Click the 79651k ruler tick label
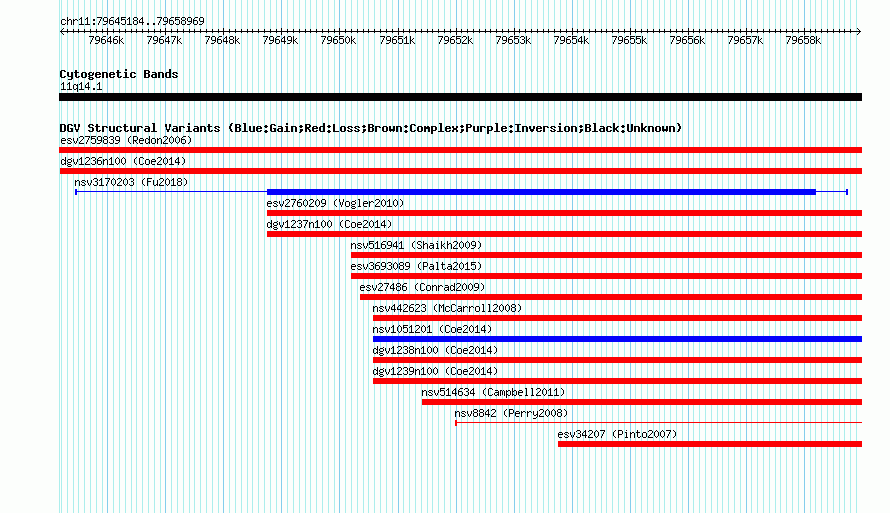Viewport: 890px width, 513px height. (397, 40)
